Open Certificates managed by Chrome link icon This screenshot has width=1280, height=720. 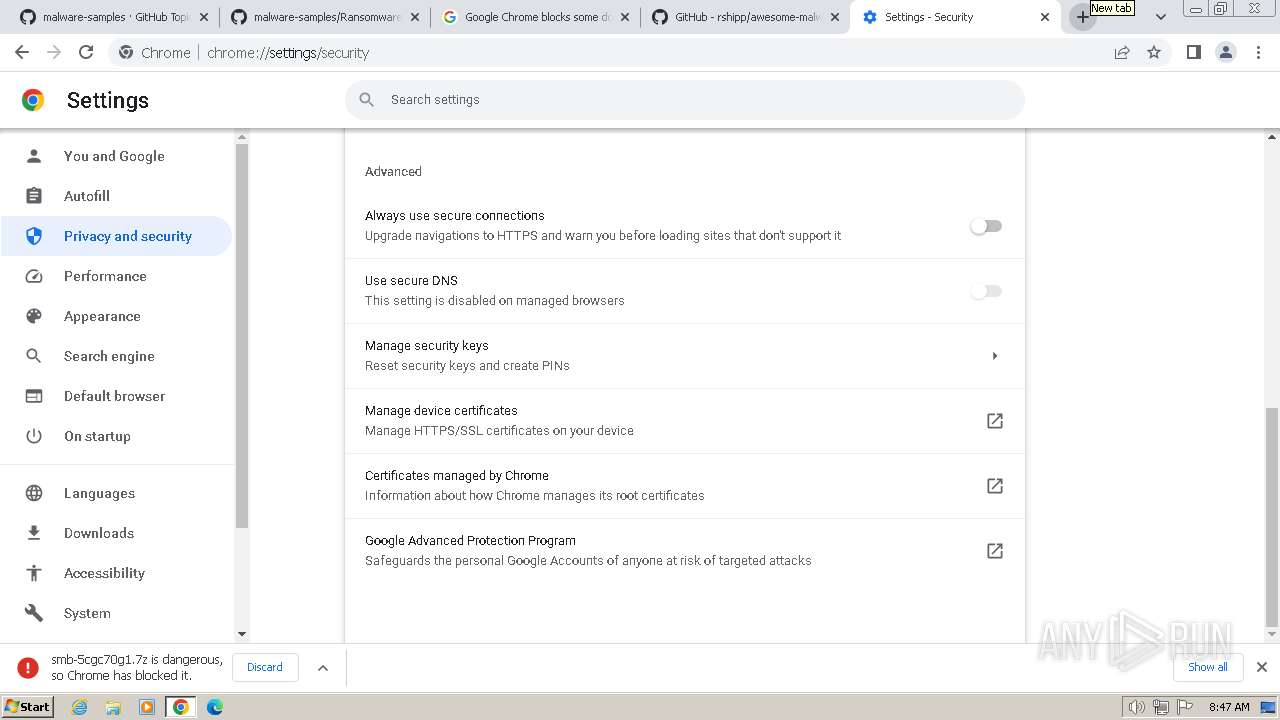995,486
